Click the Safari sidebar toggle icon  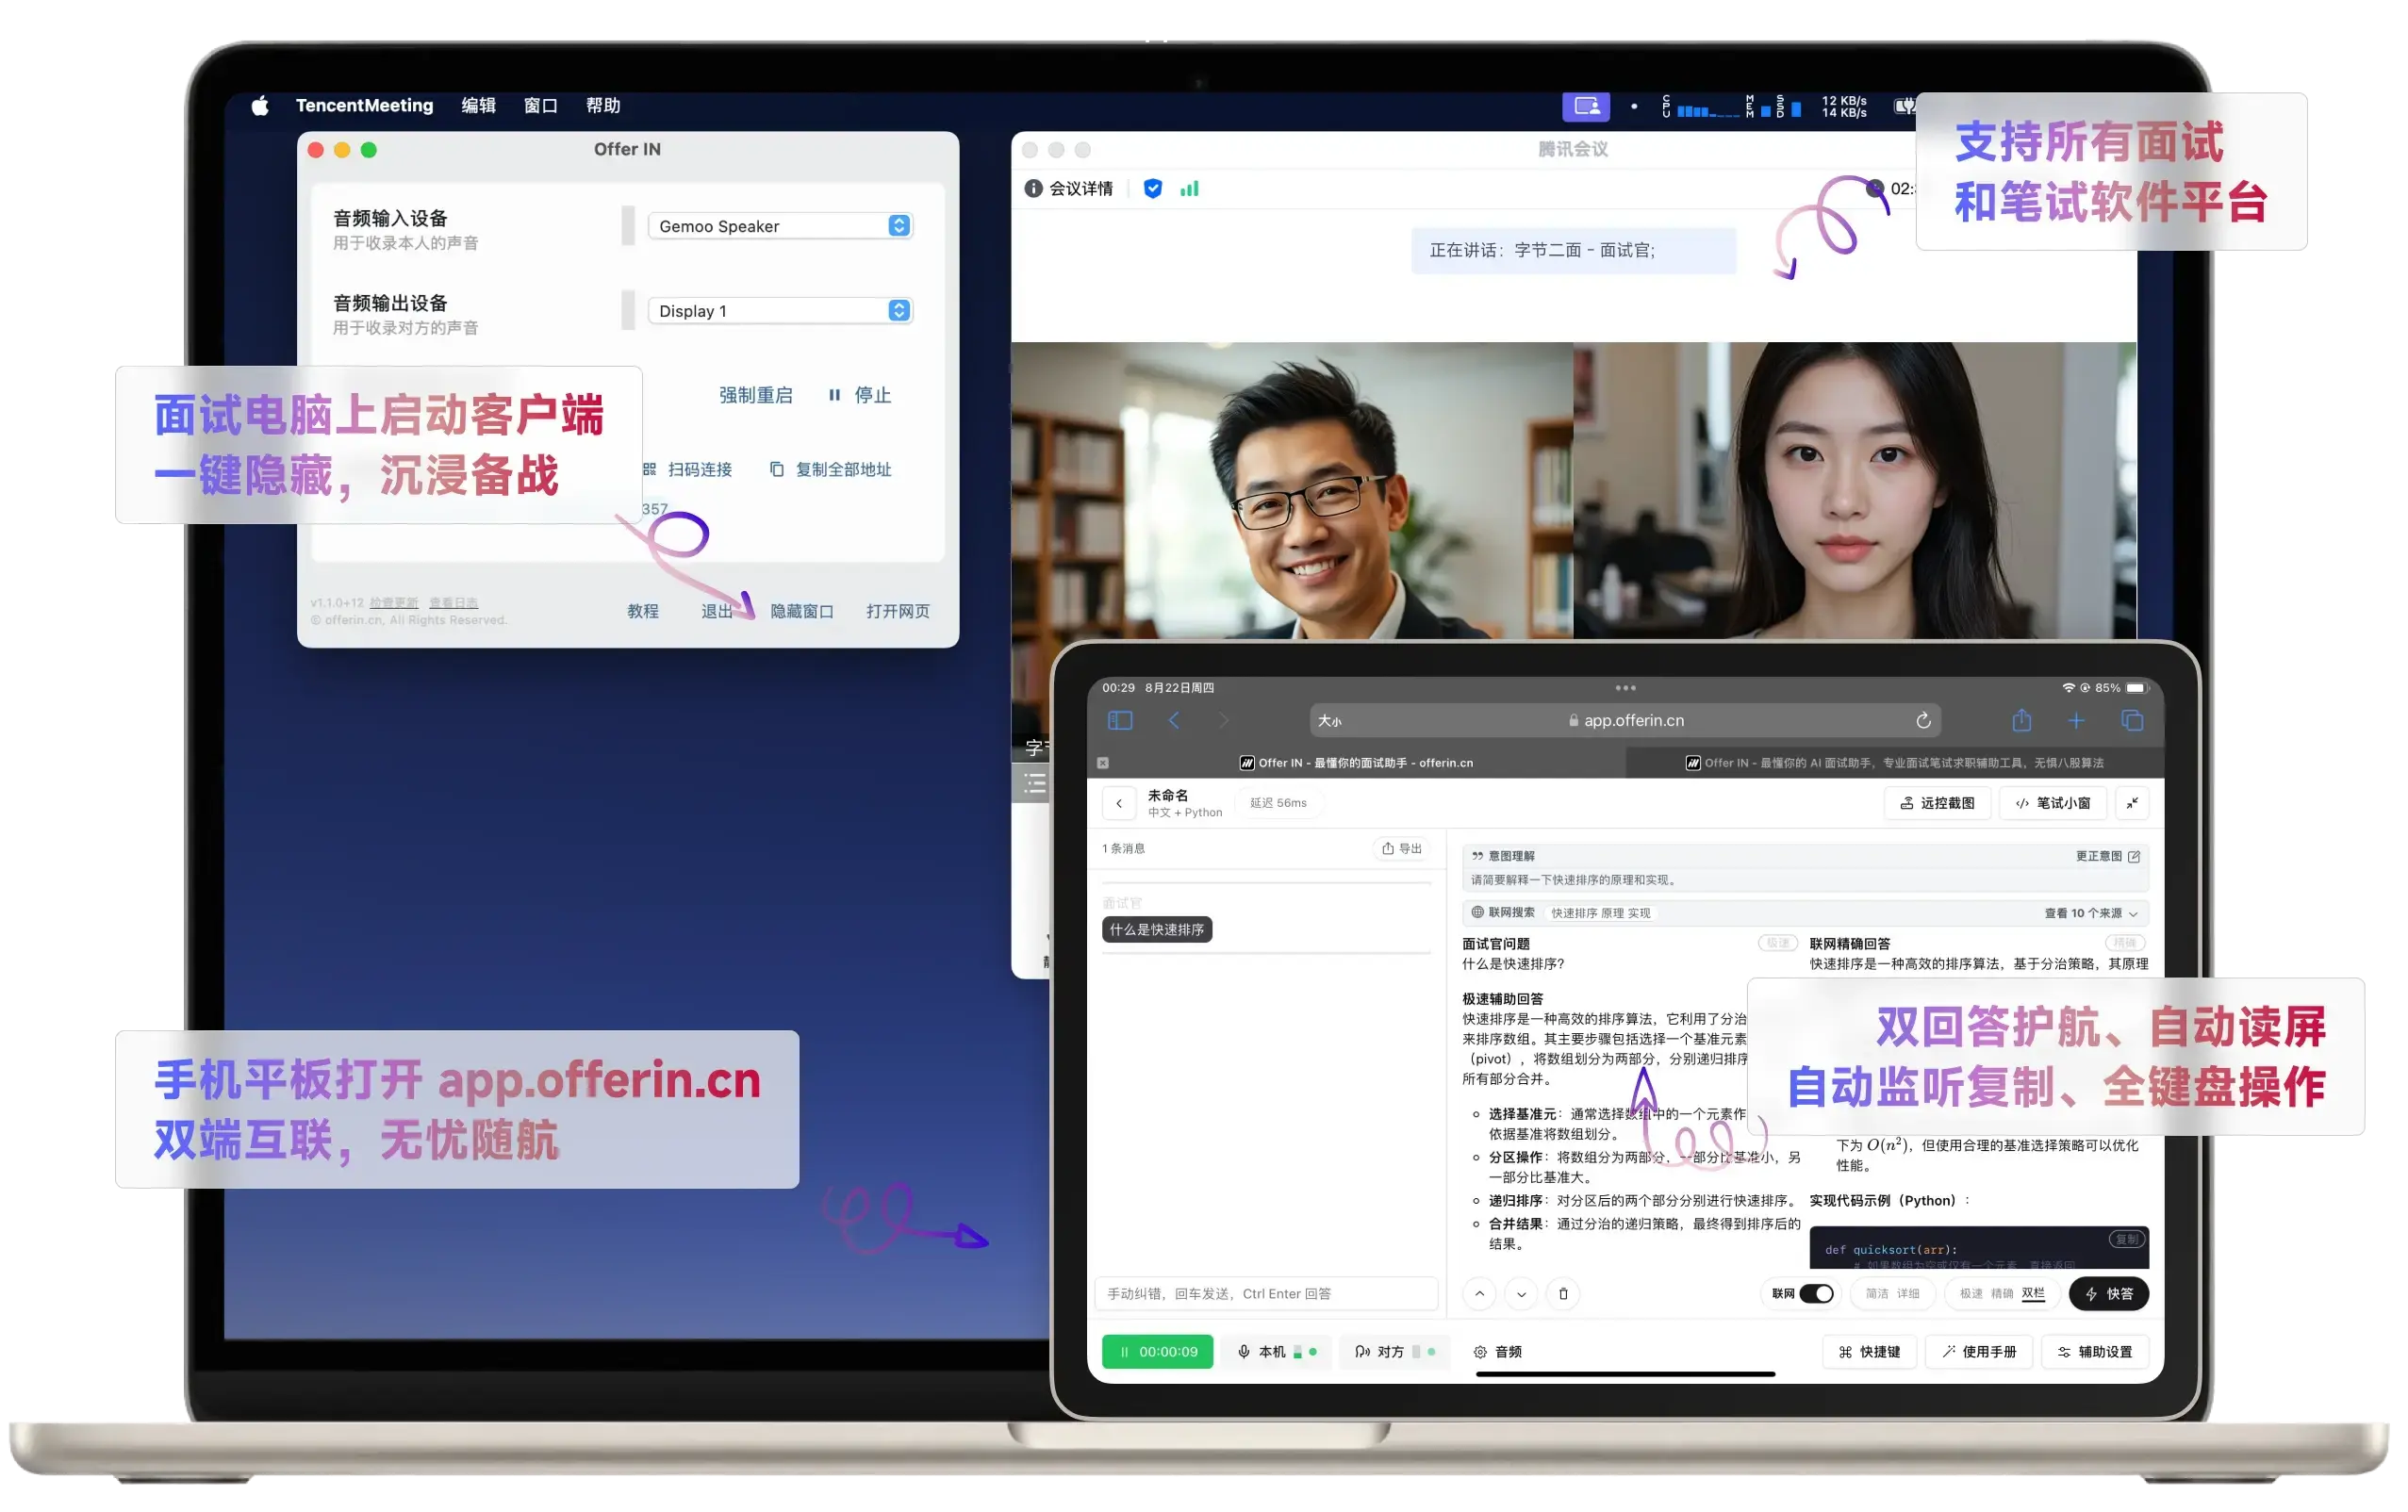coord(1120,721)
